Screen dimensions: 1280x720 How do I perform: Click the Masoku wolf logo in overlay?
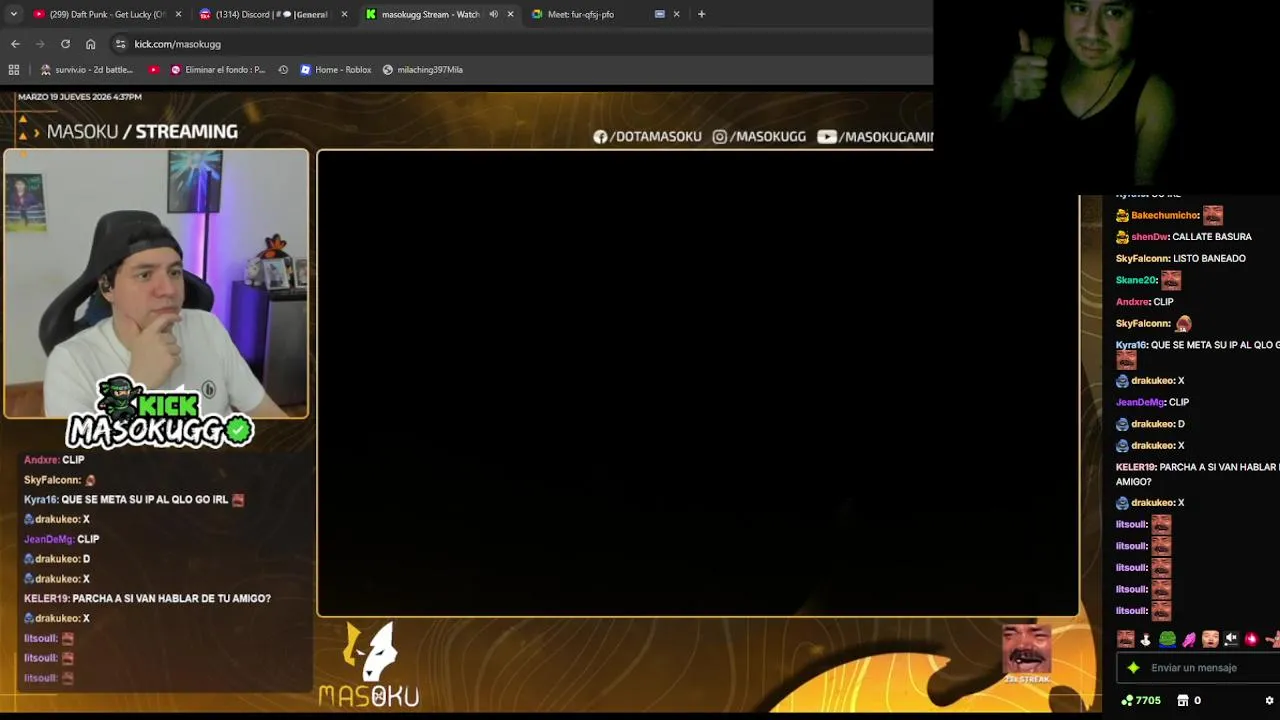click(x=369, y=665)
